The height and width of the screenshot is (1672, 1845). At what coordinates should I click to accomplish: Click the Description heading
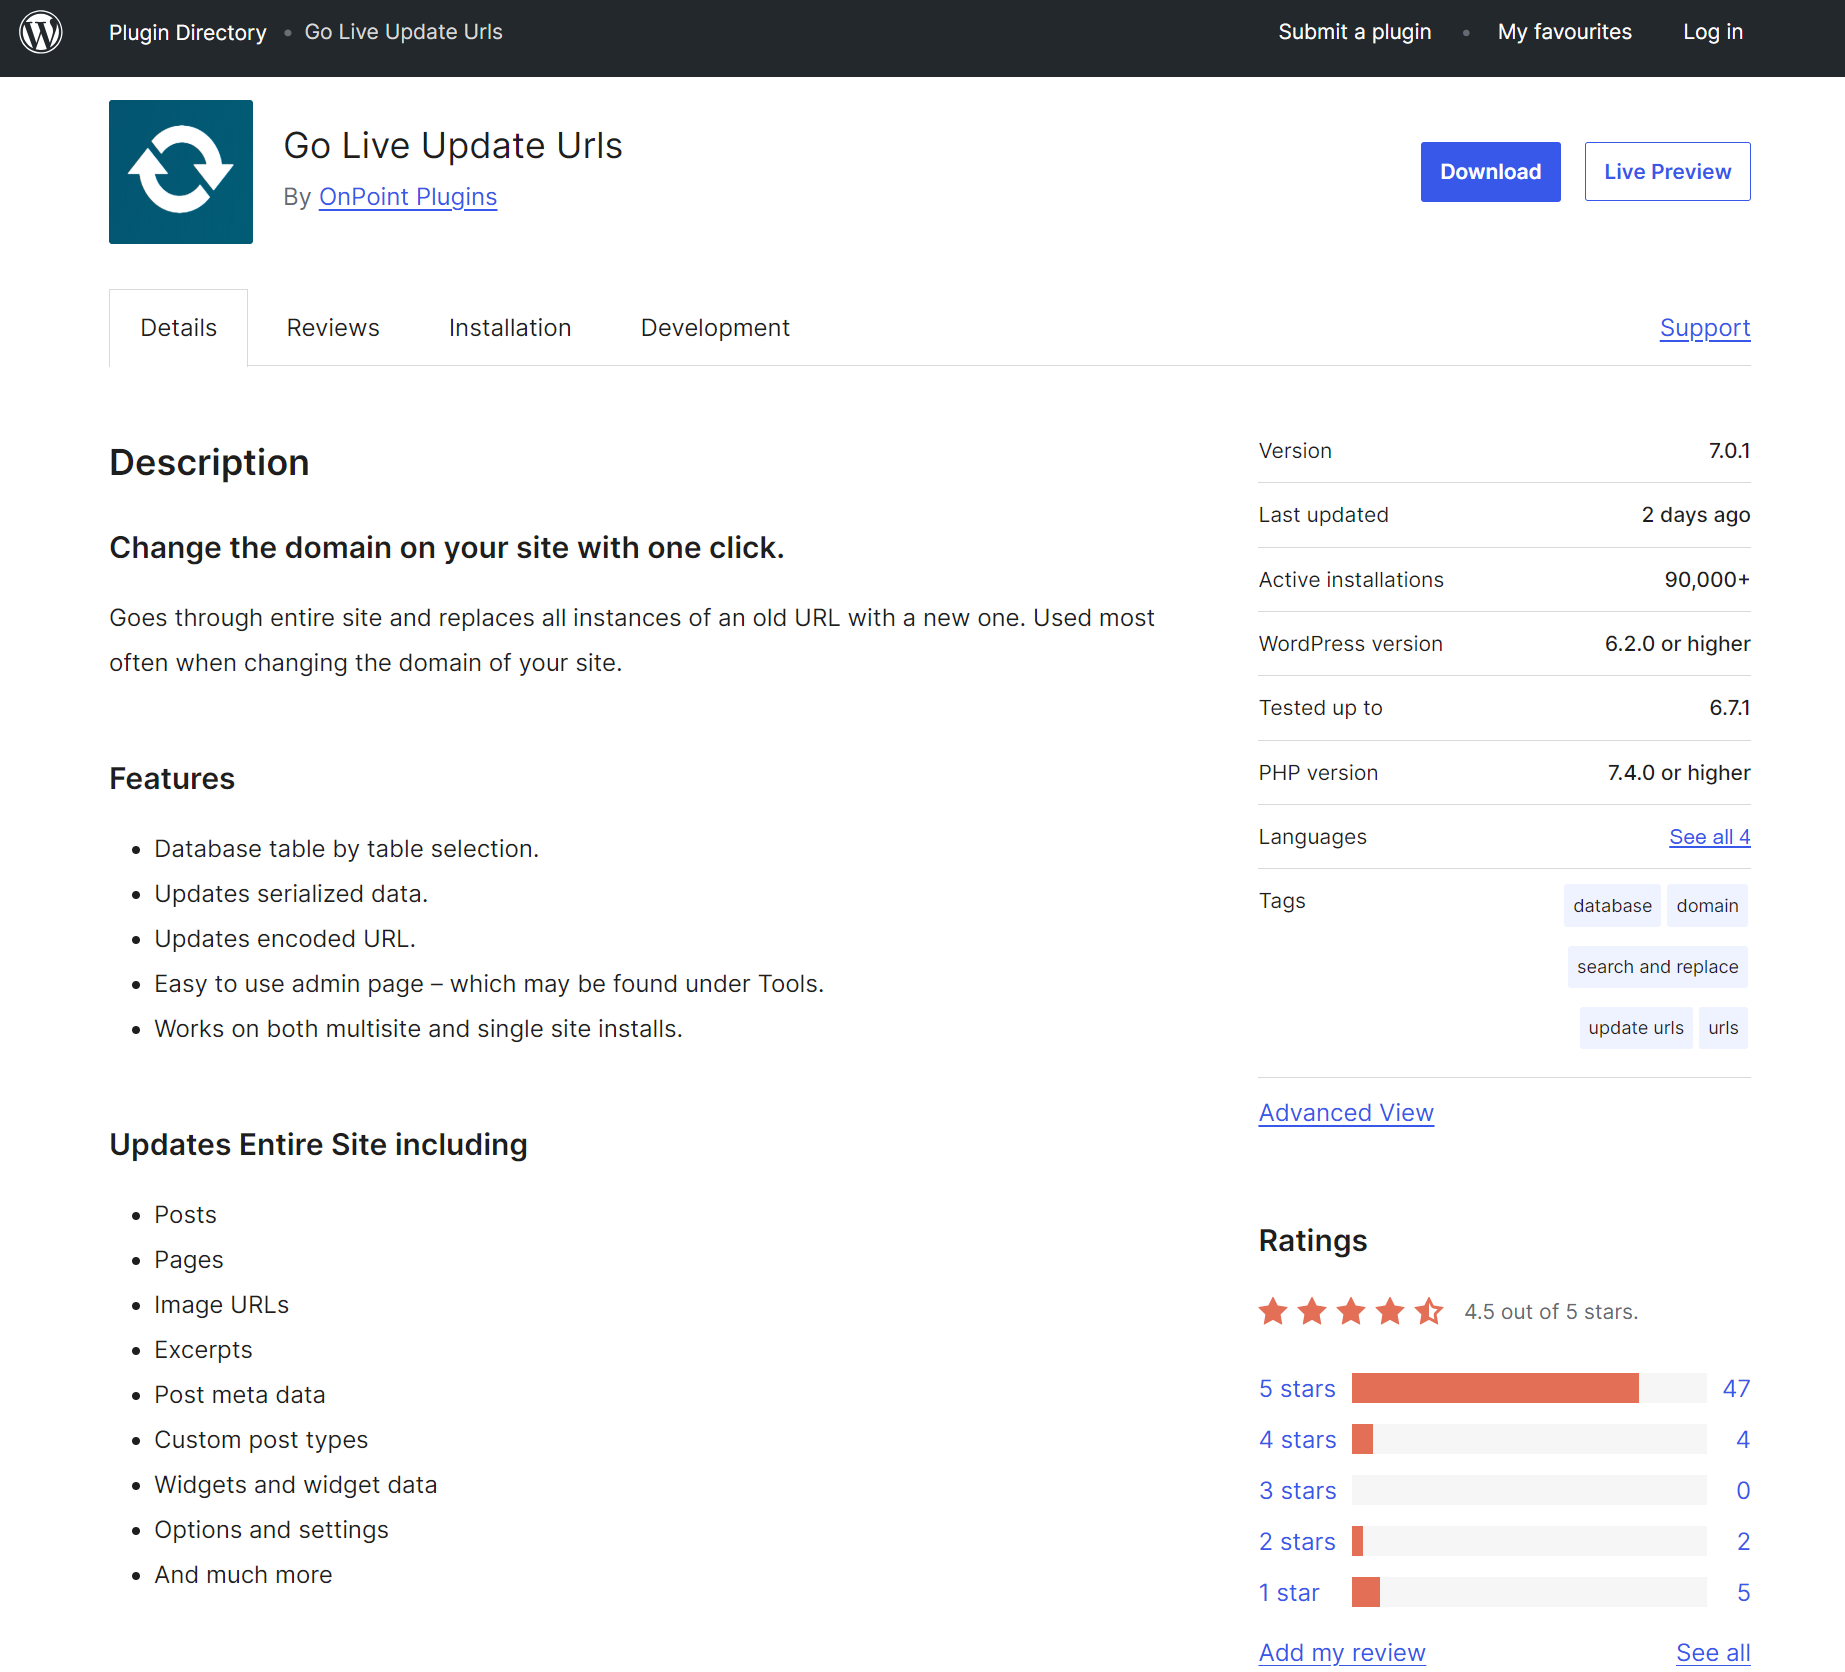[x=209, y=463]
